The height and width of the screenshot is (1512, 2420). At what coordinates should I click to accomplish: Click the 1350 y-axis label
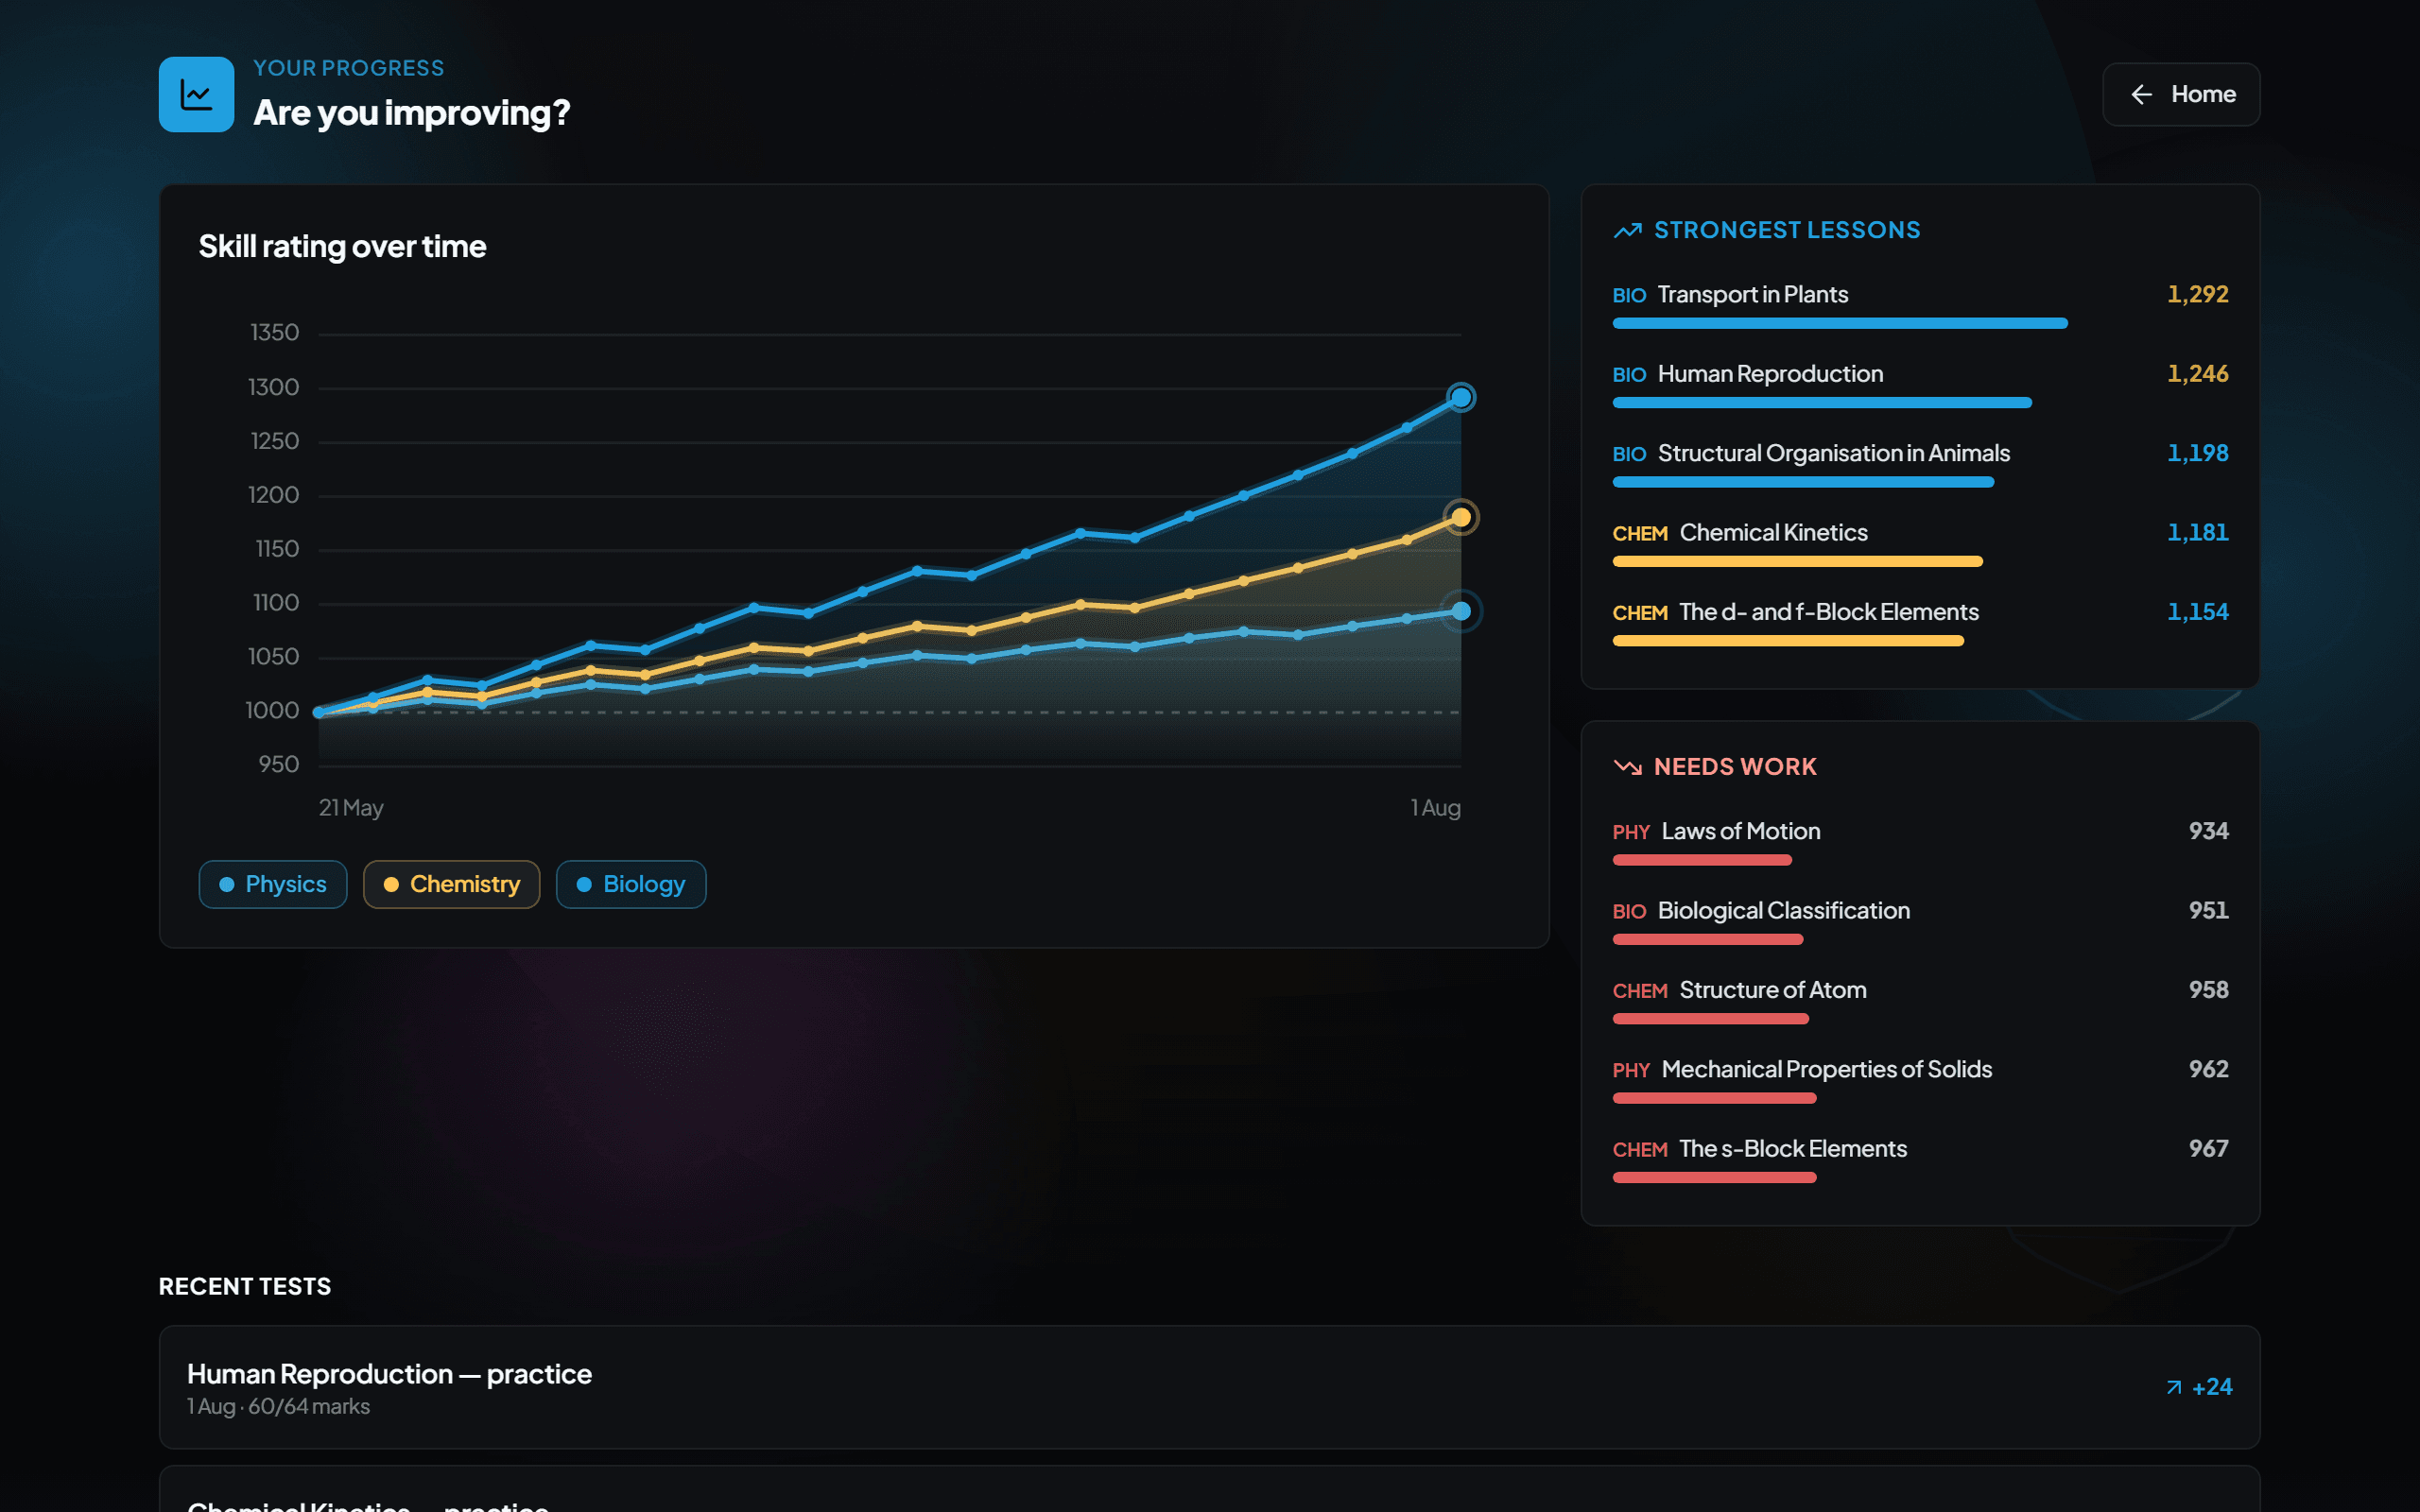[x=274, y=333]
